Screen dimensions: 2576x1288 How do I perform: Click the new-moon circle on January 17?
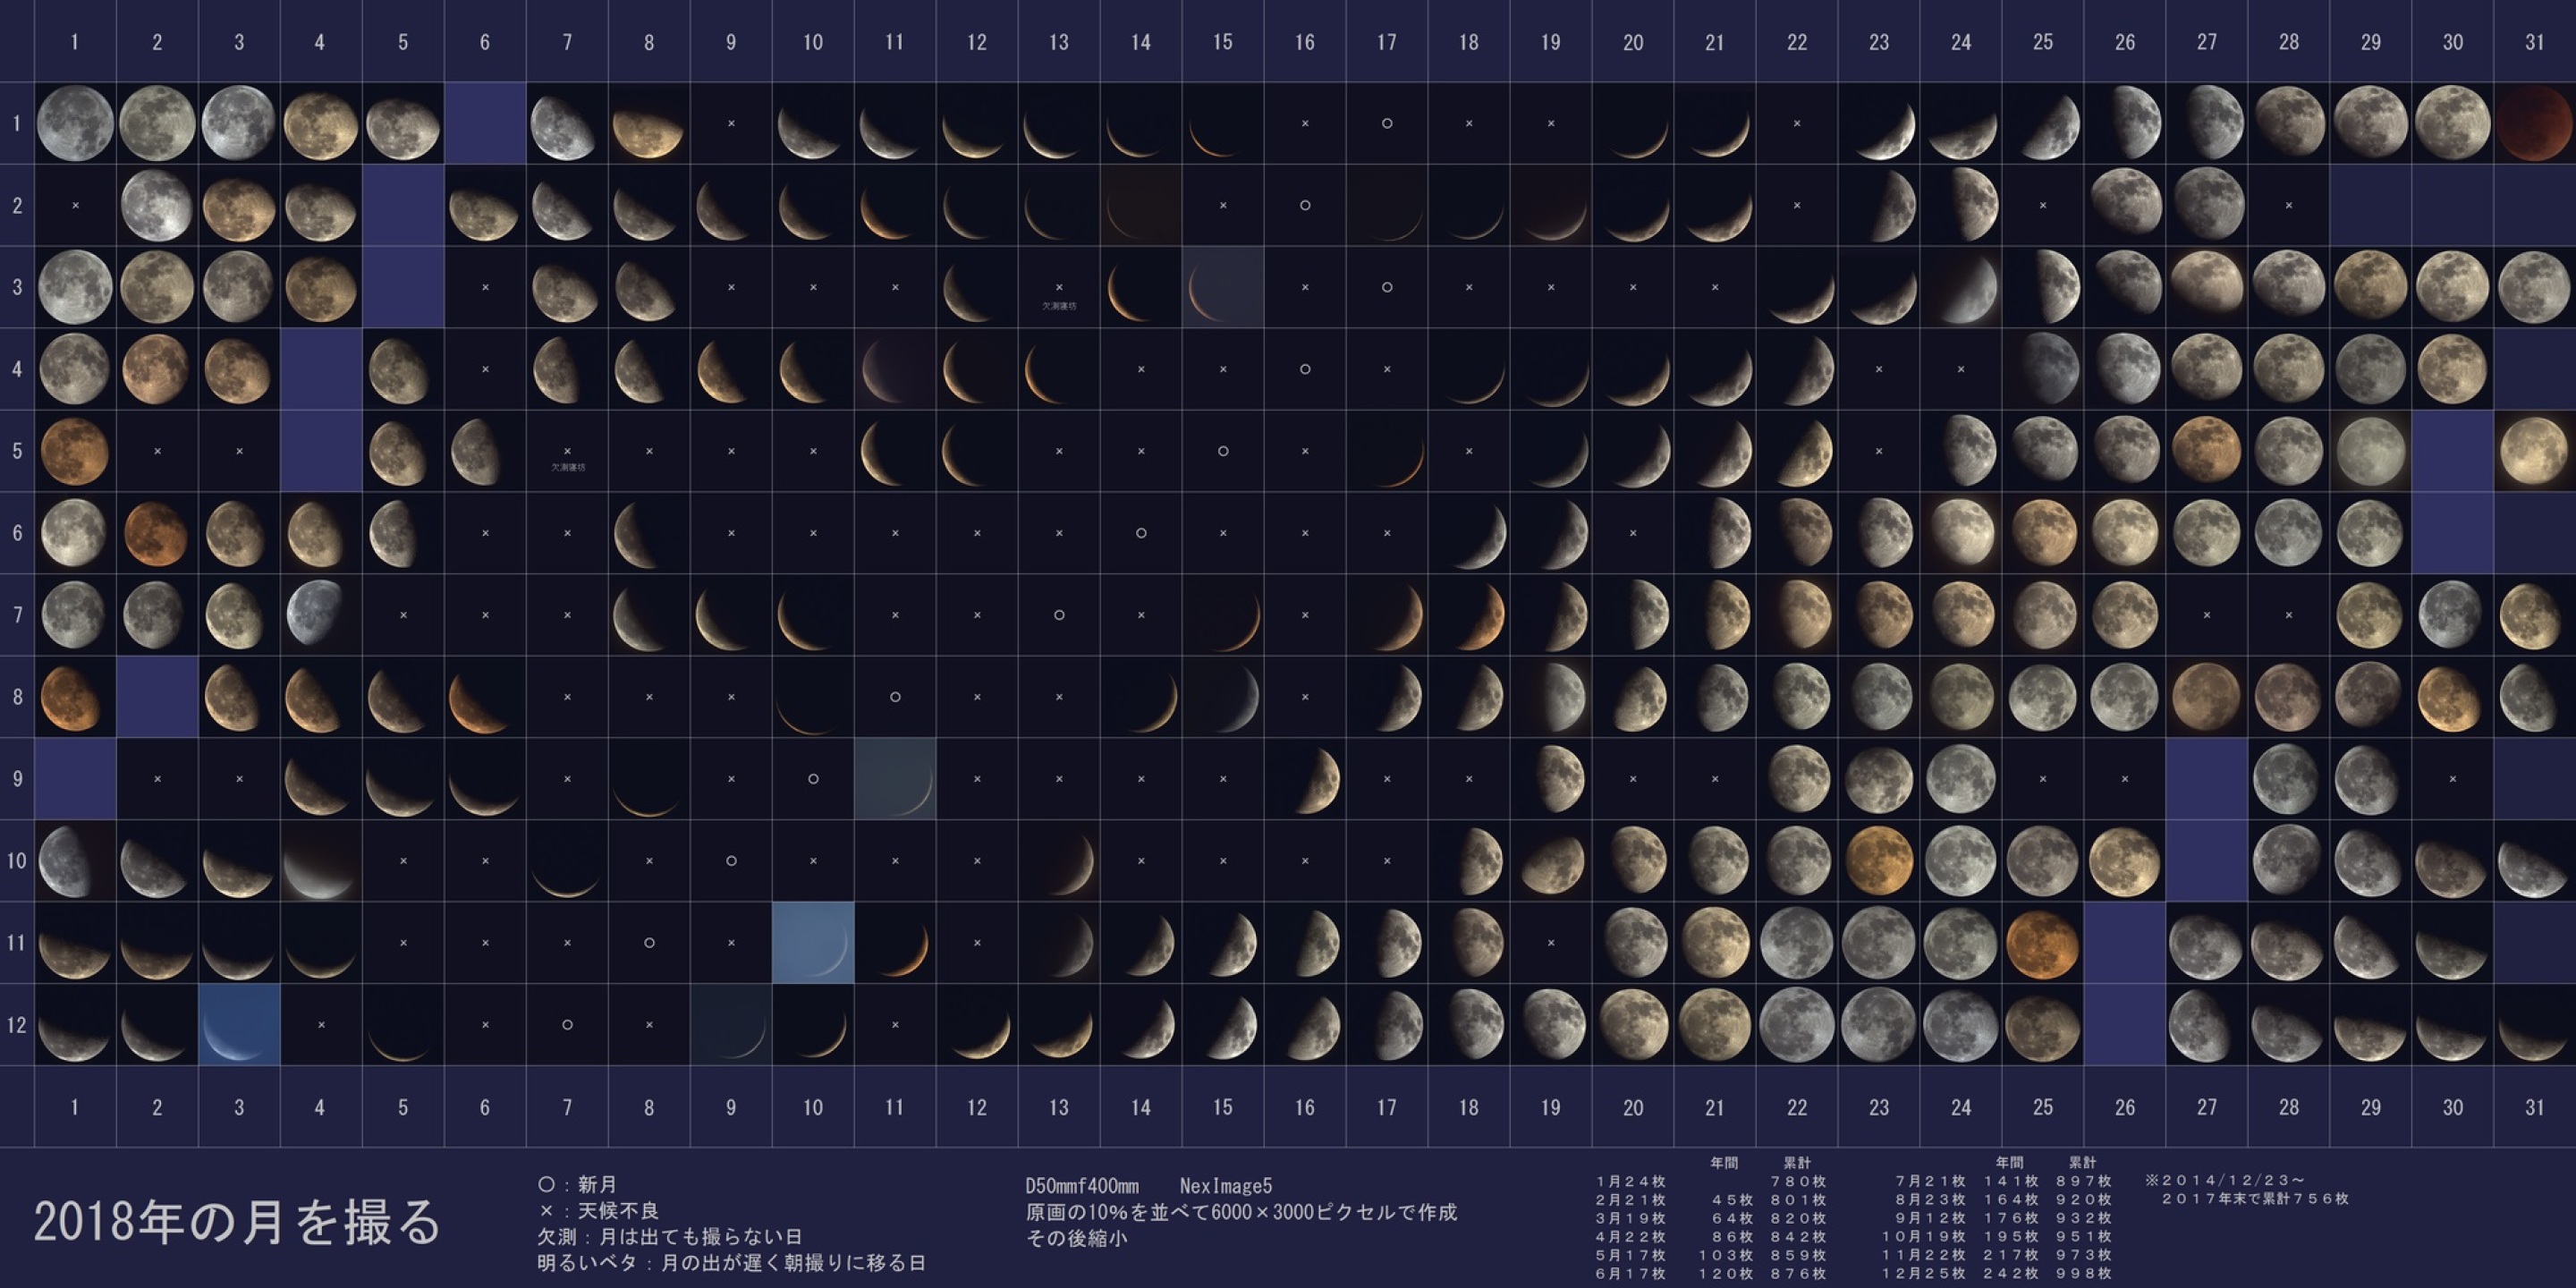point(1387,123)
